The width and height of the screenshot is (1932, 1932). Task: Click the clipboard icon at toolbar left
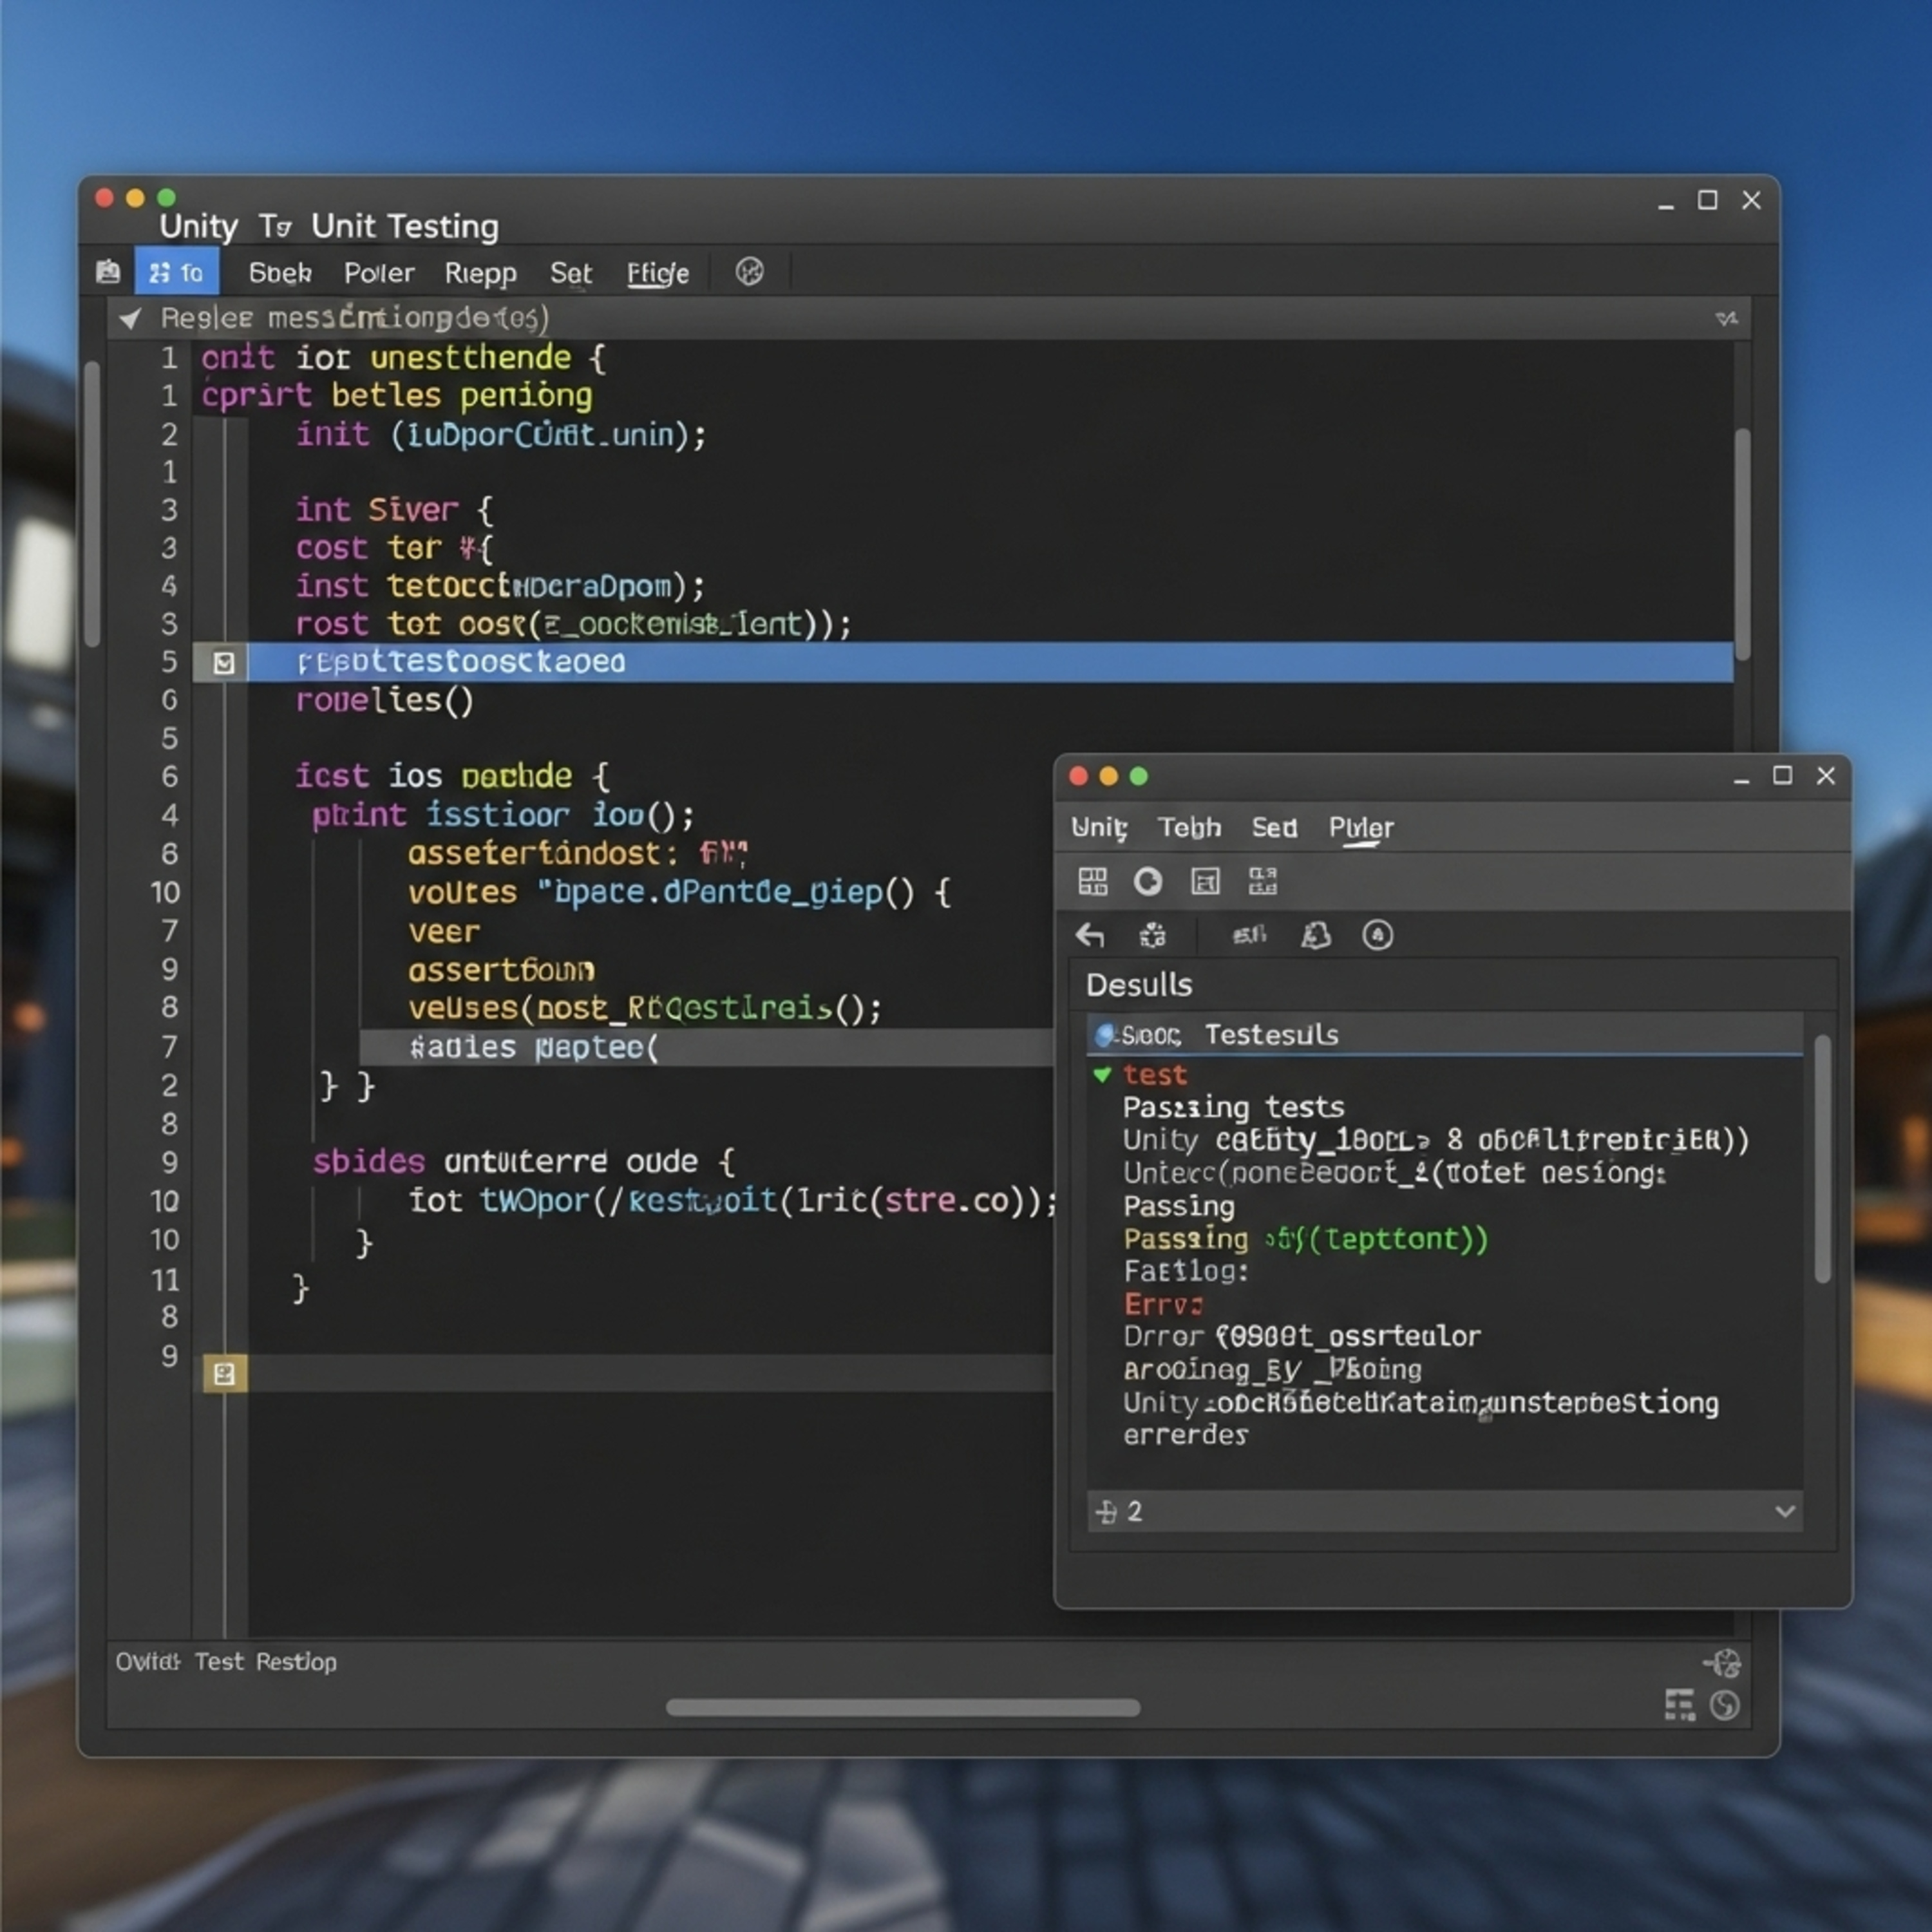point(108,272)
